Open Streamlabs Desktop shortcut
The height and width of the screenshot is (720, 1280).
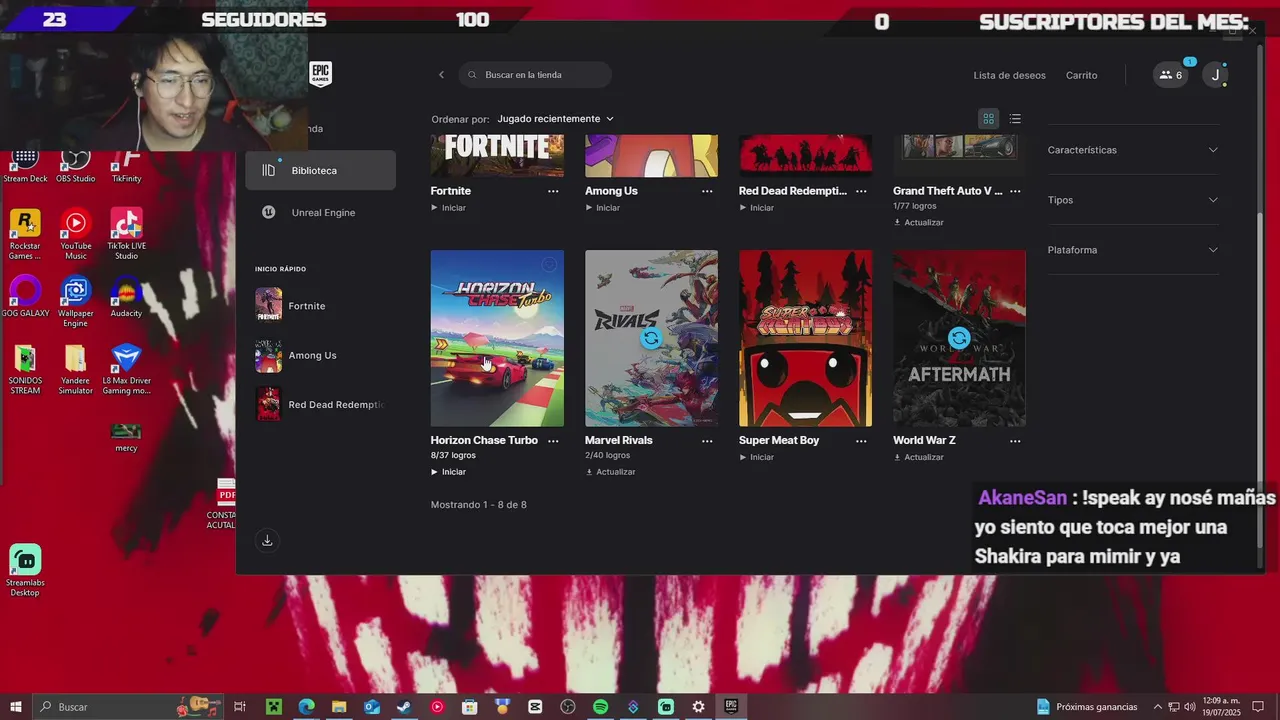click(25, 571)
